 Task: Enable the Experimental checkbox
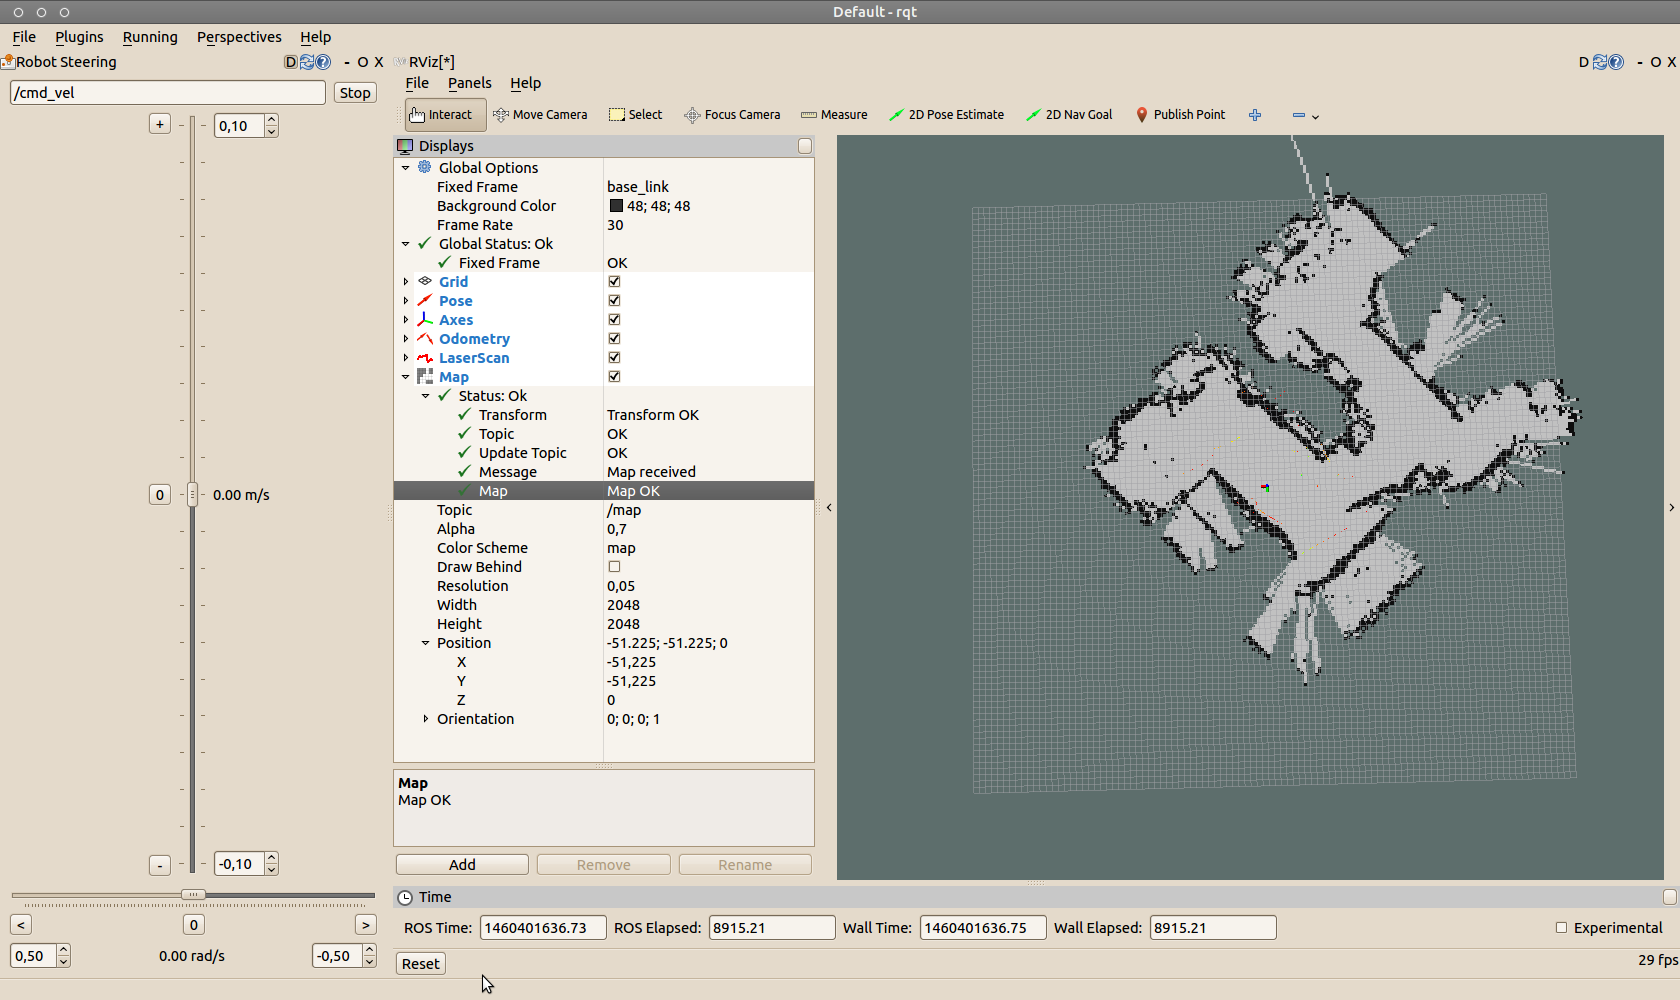[x=1561, y=928]
